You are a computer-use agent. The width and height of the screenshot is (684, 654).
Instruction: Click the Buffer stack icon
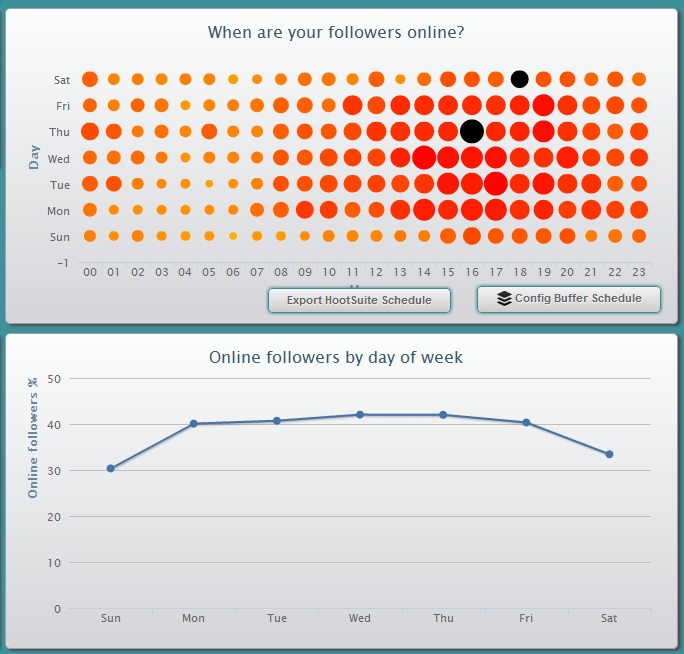click(504, 299)
